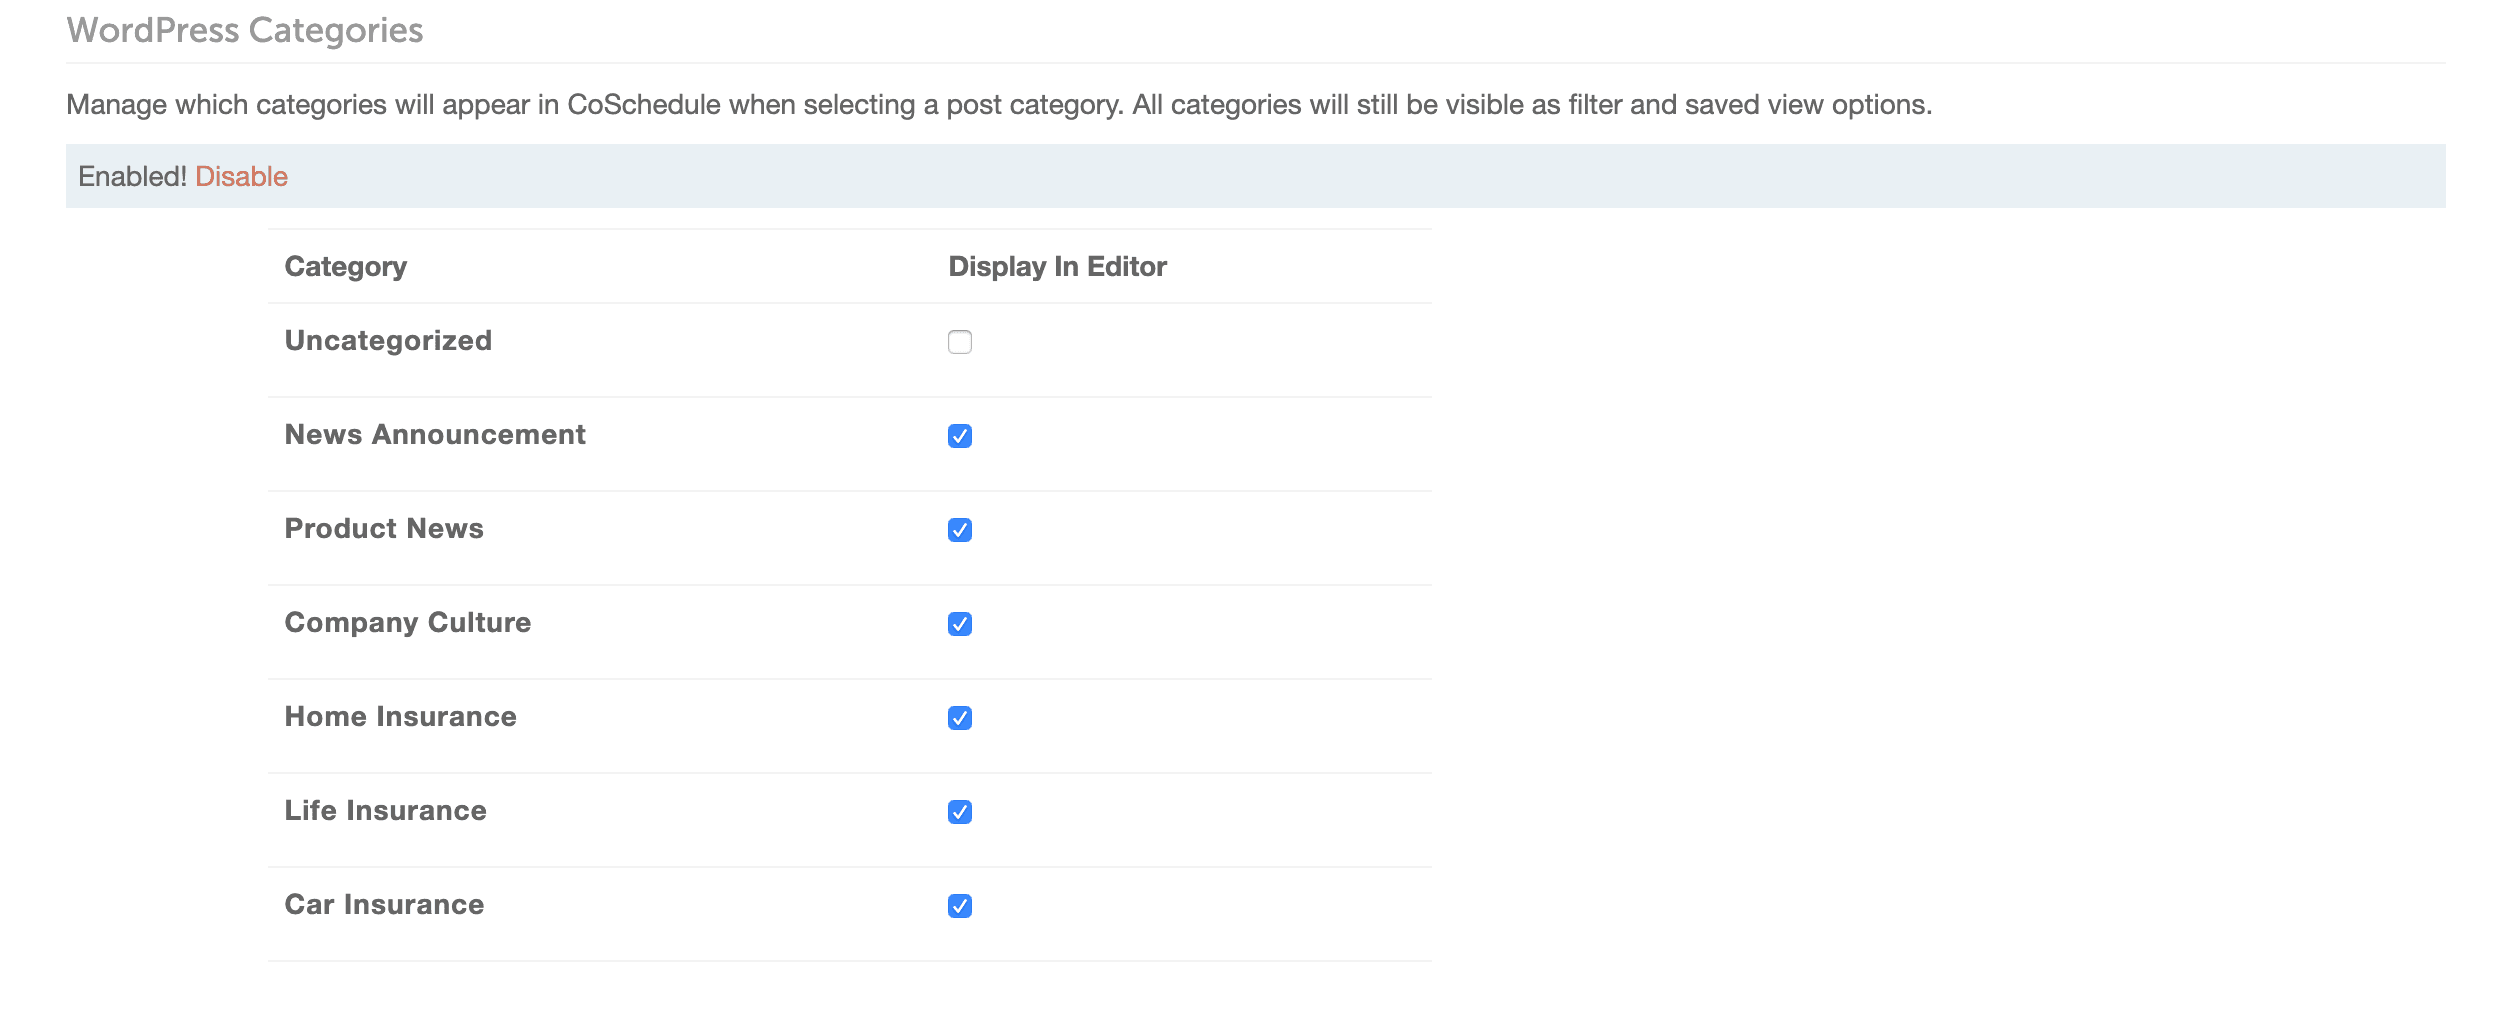Screen dimensions: 2516x1026
Task: Toggle the Product News checkbox off
Action: pyautogui.click(x=959, y=530)
